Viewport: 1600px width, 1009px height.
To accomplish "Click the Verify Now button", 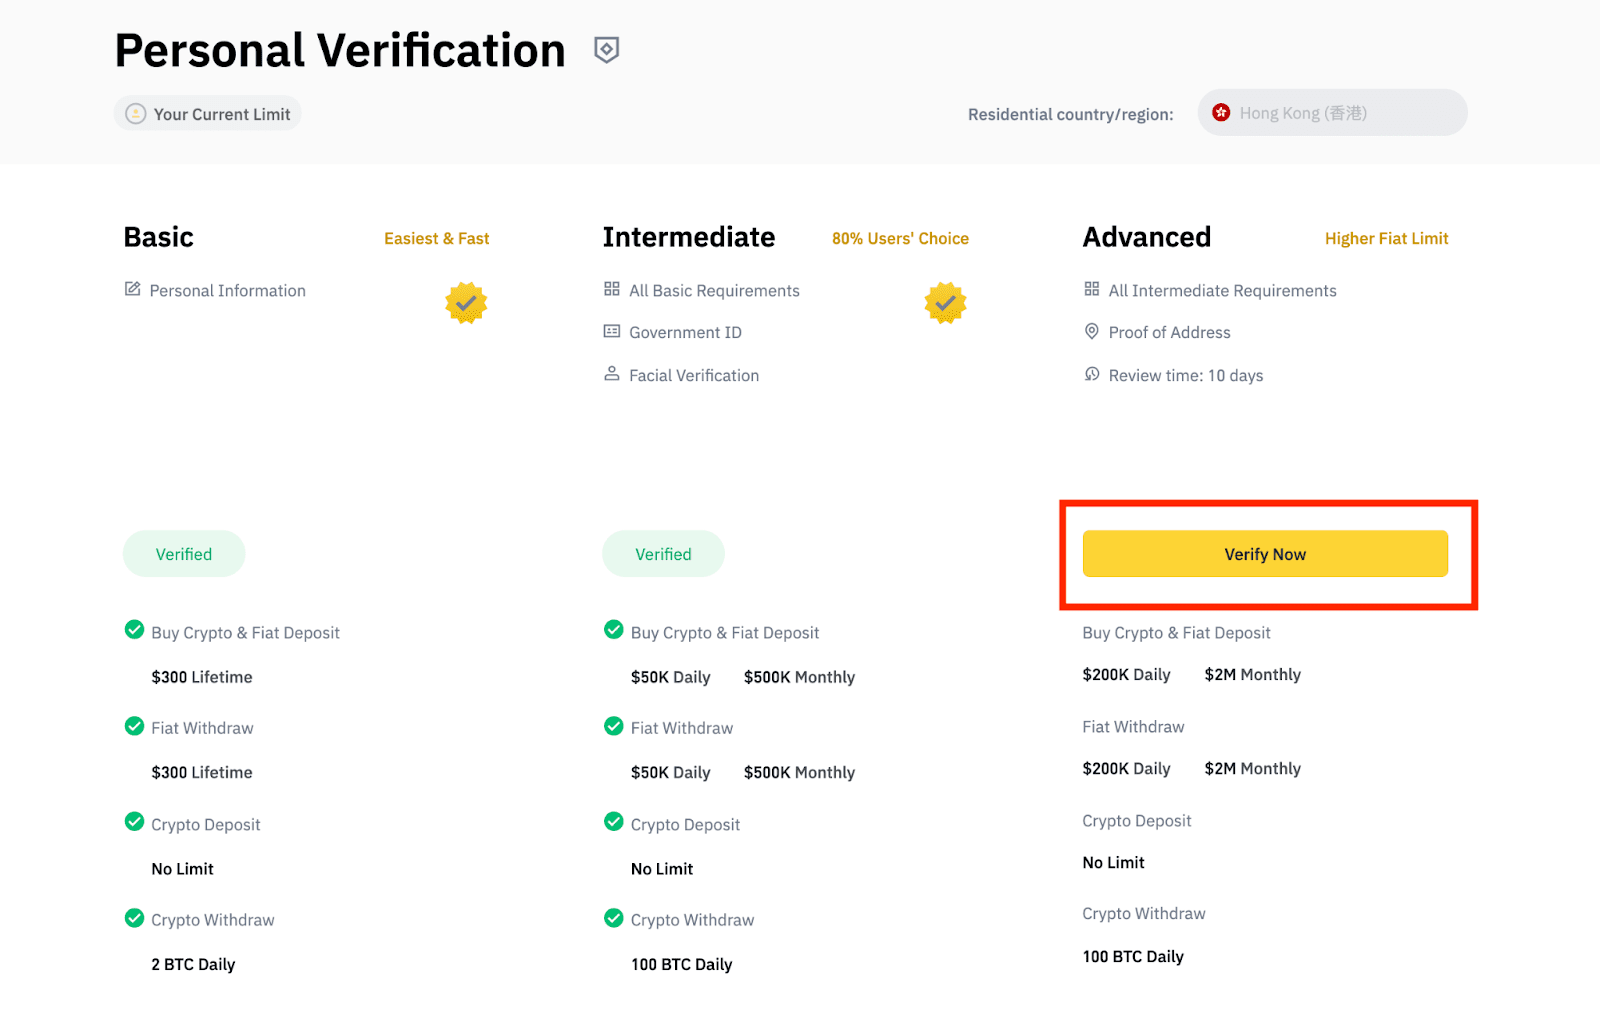I will (x=1265, y=554).
